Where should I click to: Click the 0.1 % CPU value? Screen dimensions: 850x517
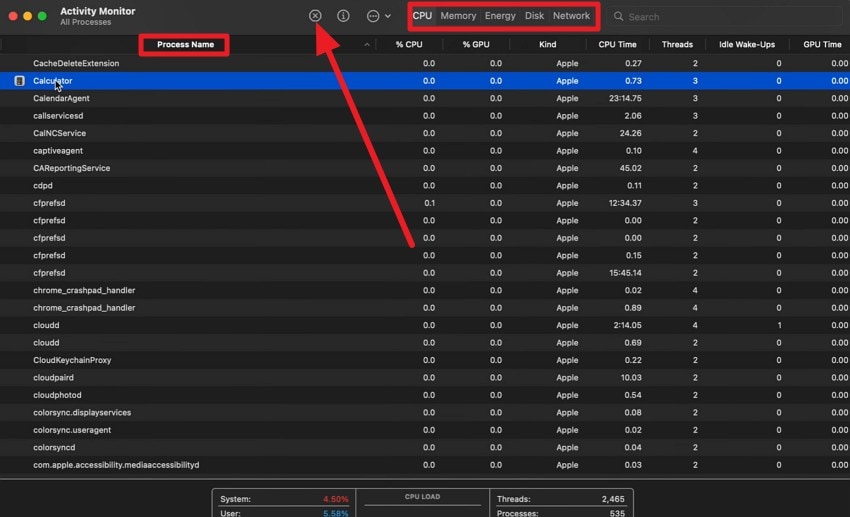coord(429,203)
